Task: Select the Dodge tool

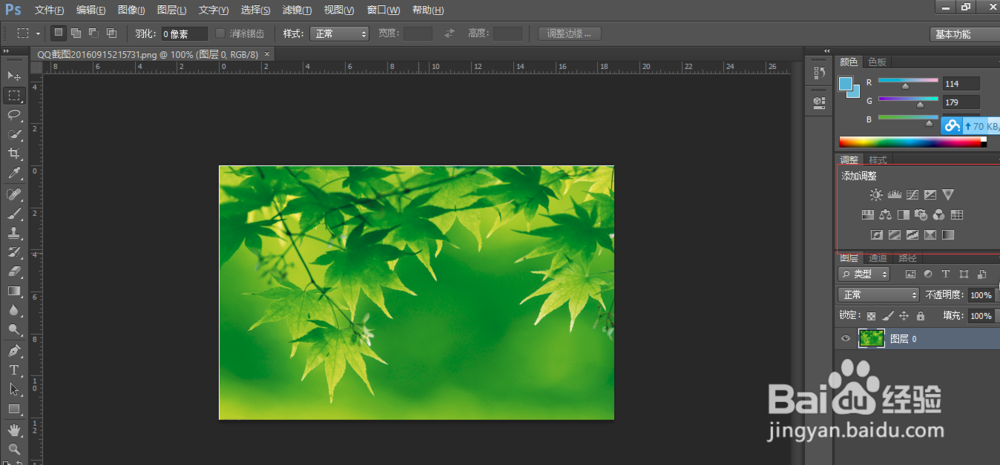Action: (x=14, y=330)
